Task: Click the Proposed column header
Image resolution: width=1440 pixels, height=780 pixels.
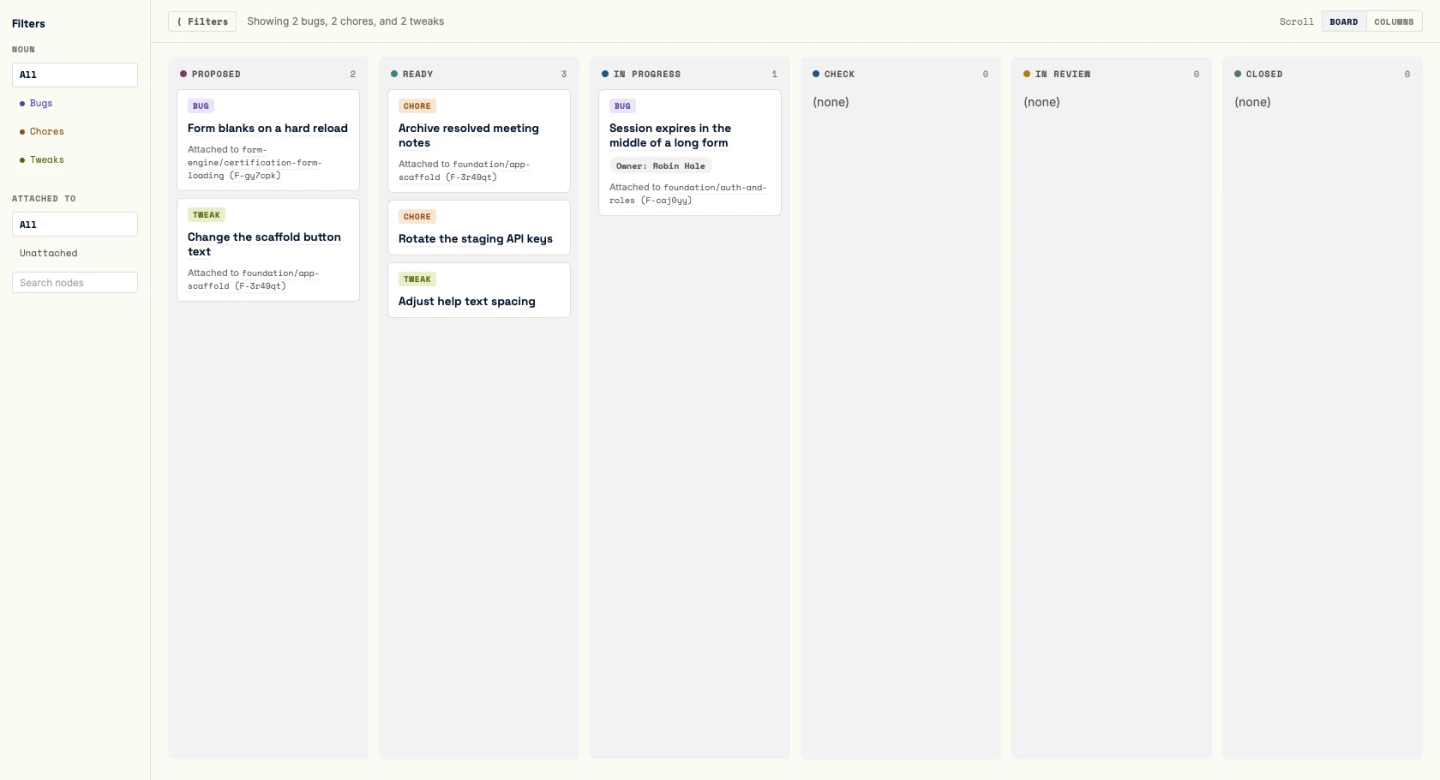Action: [268, 74]
